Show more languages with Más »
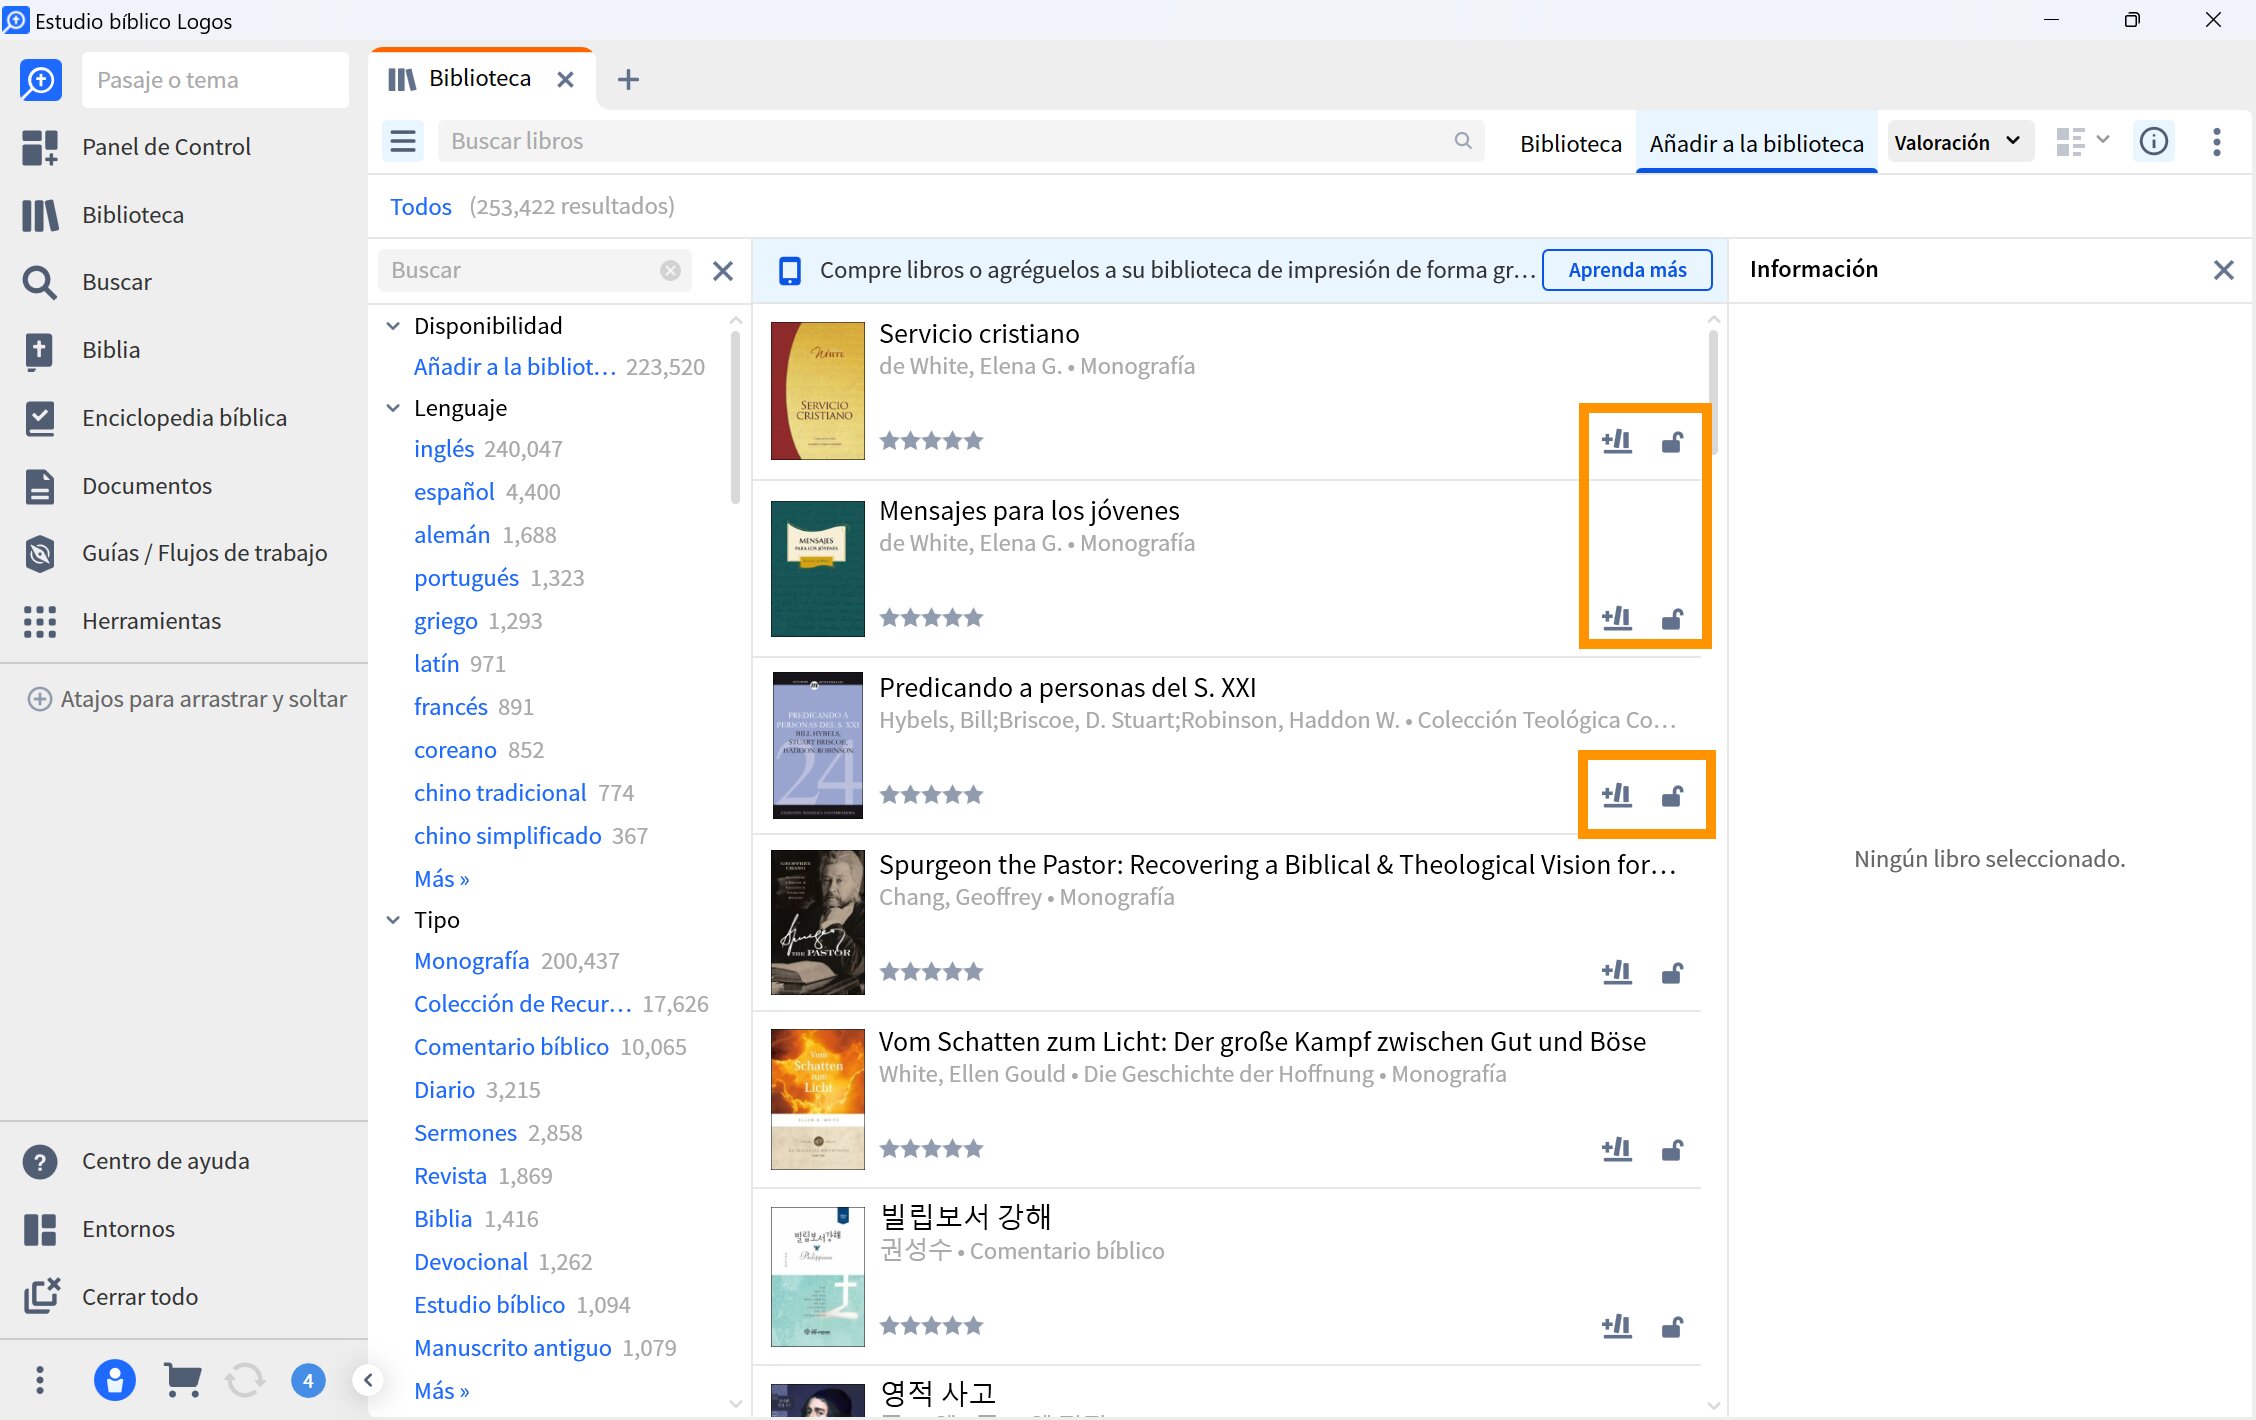Image resolution: width=2256 pixels, height=1420 pixels. click(x=442, y=879)
